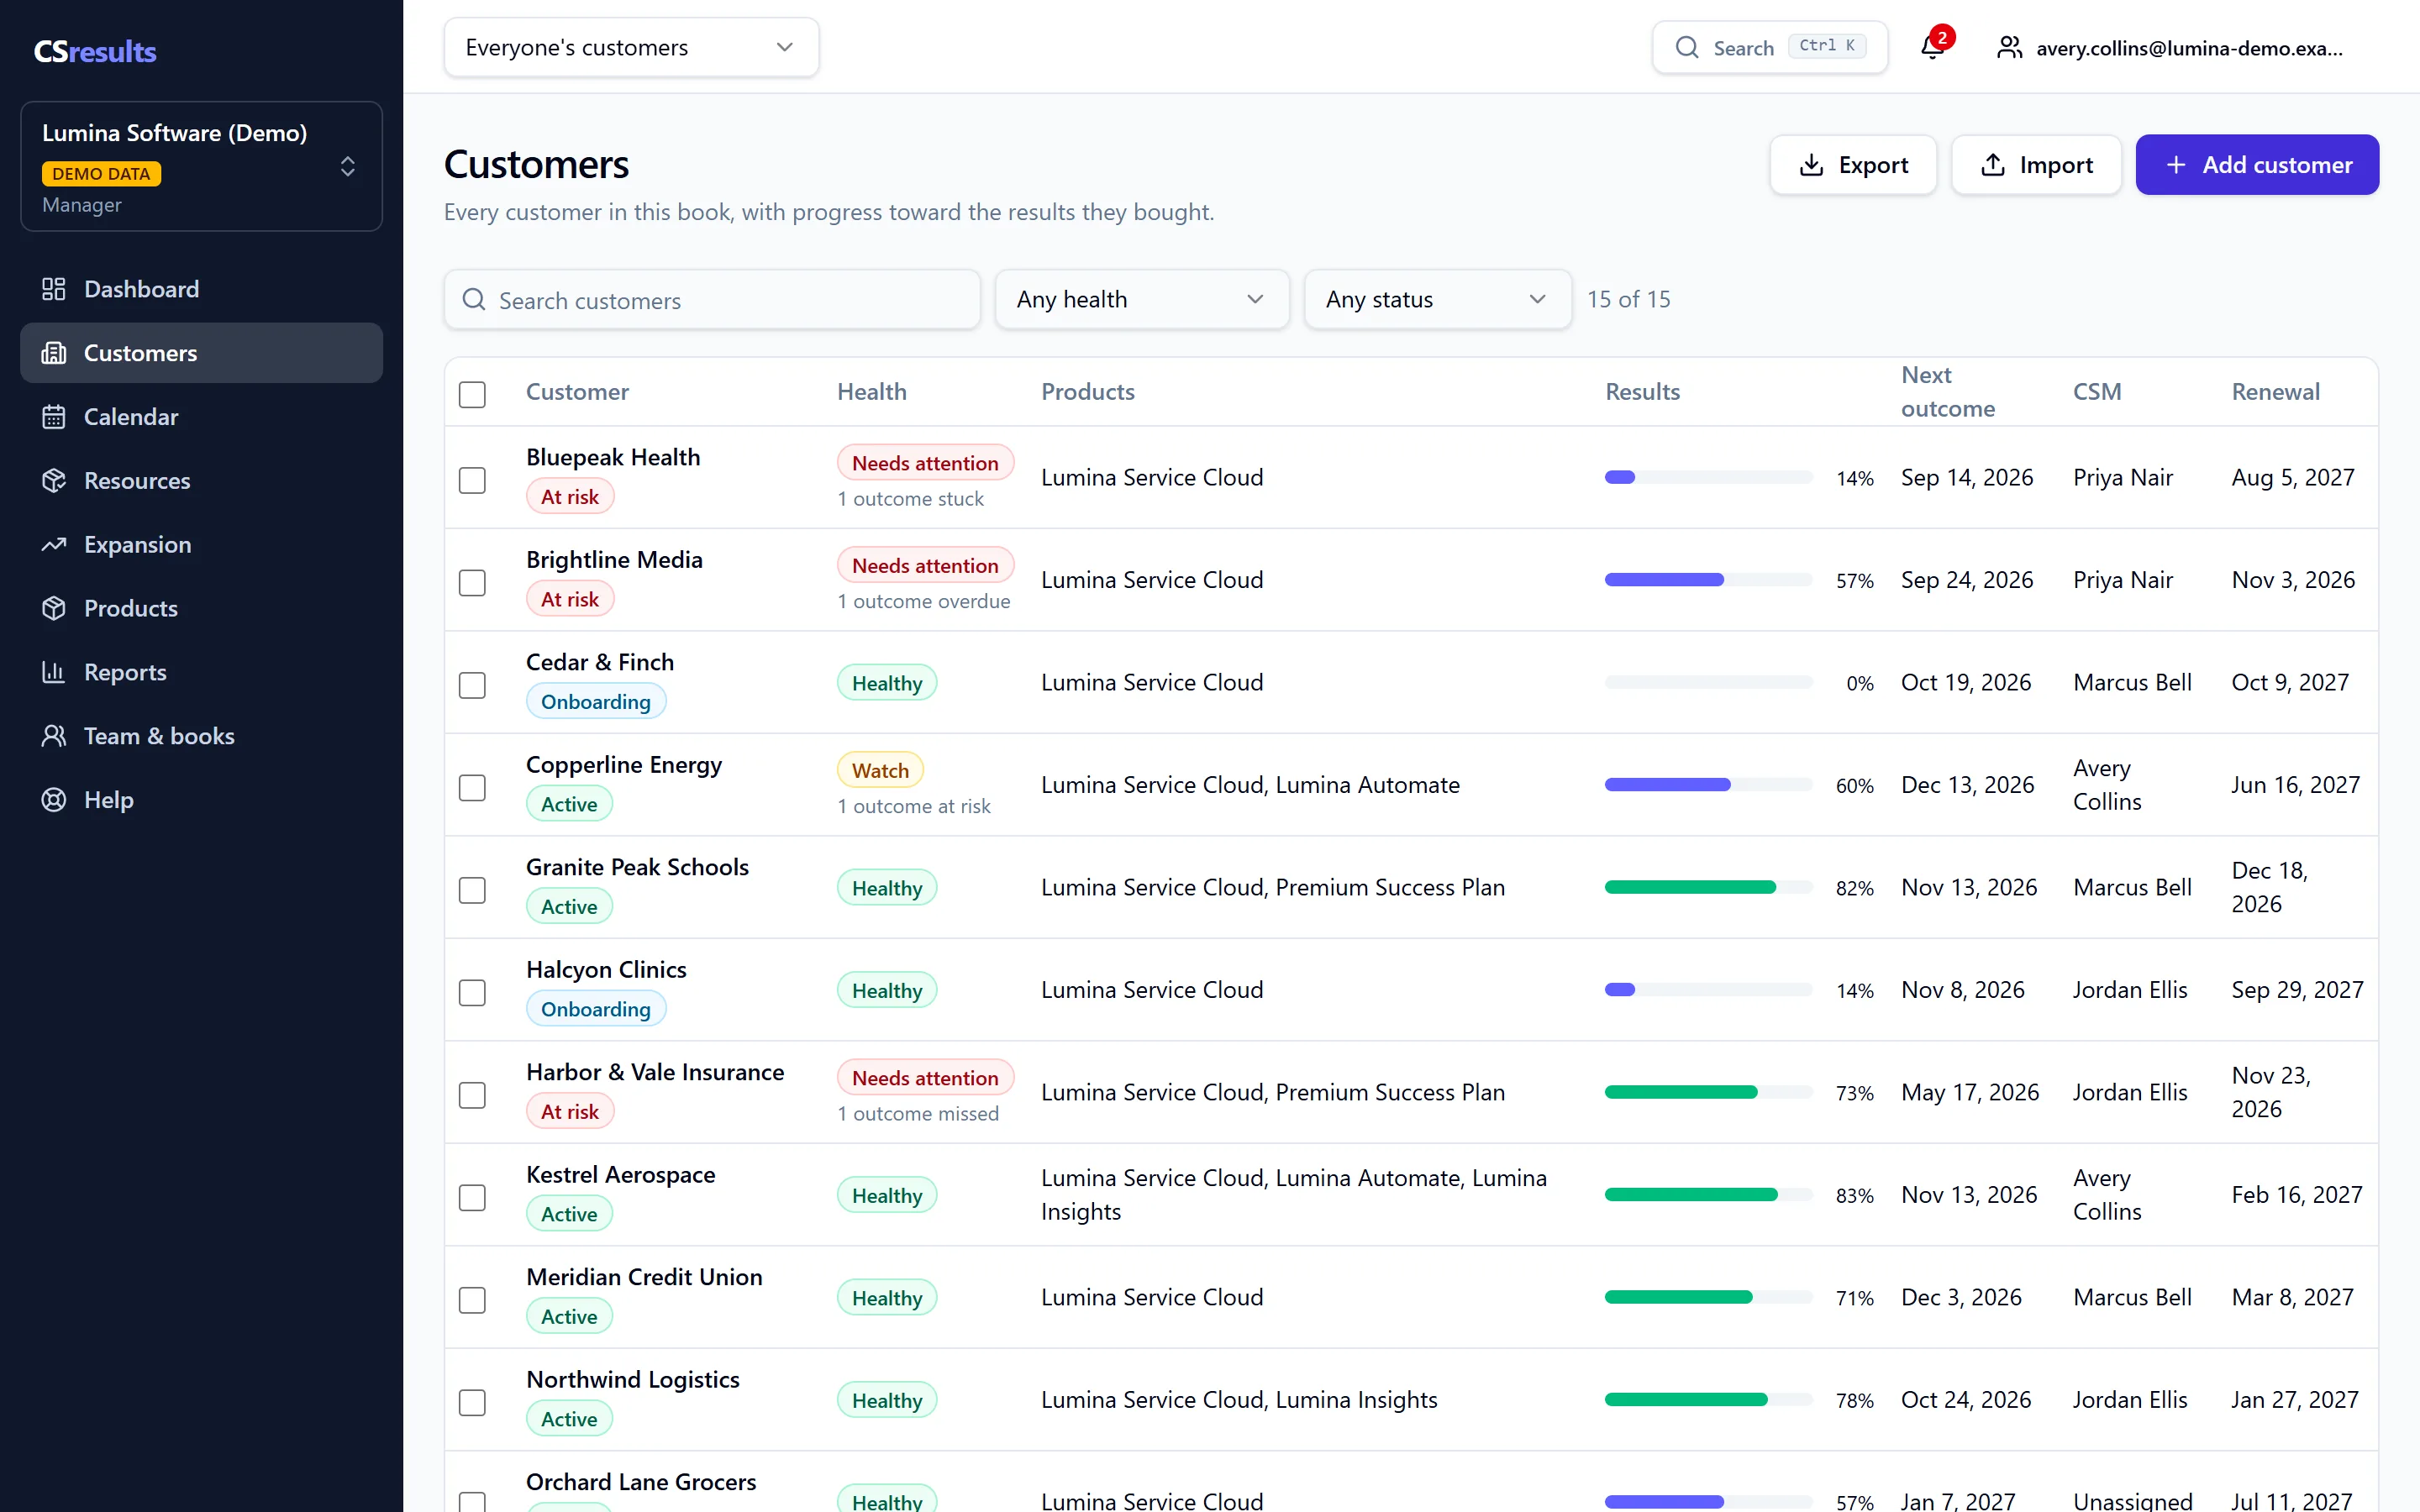This screenshot has height=1512, width=2420.
Task: Sort by the Renewal column header
Action: (2275, 392)
